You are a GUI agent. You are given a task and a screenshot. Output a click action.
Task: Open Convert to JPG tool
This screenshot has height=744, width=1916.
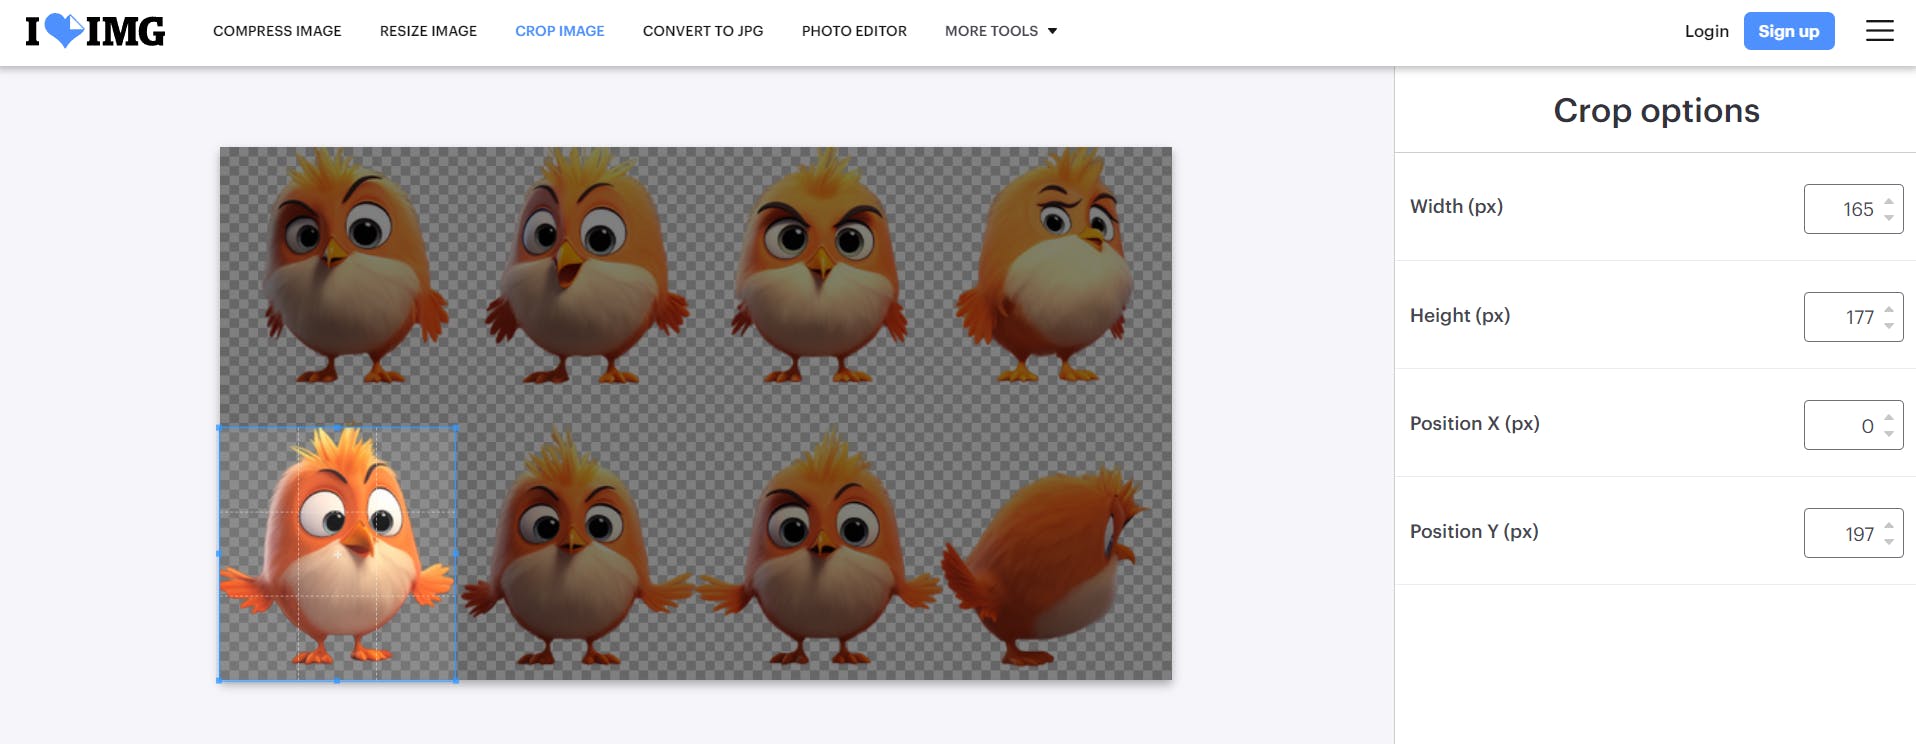pyautogui.click(x=703, y=31)
